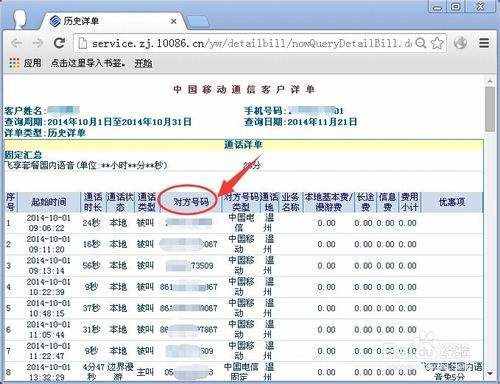Click the 边界漫游 call status cell

[x=120, y=372]
